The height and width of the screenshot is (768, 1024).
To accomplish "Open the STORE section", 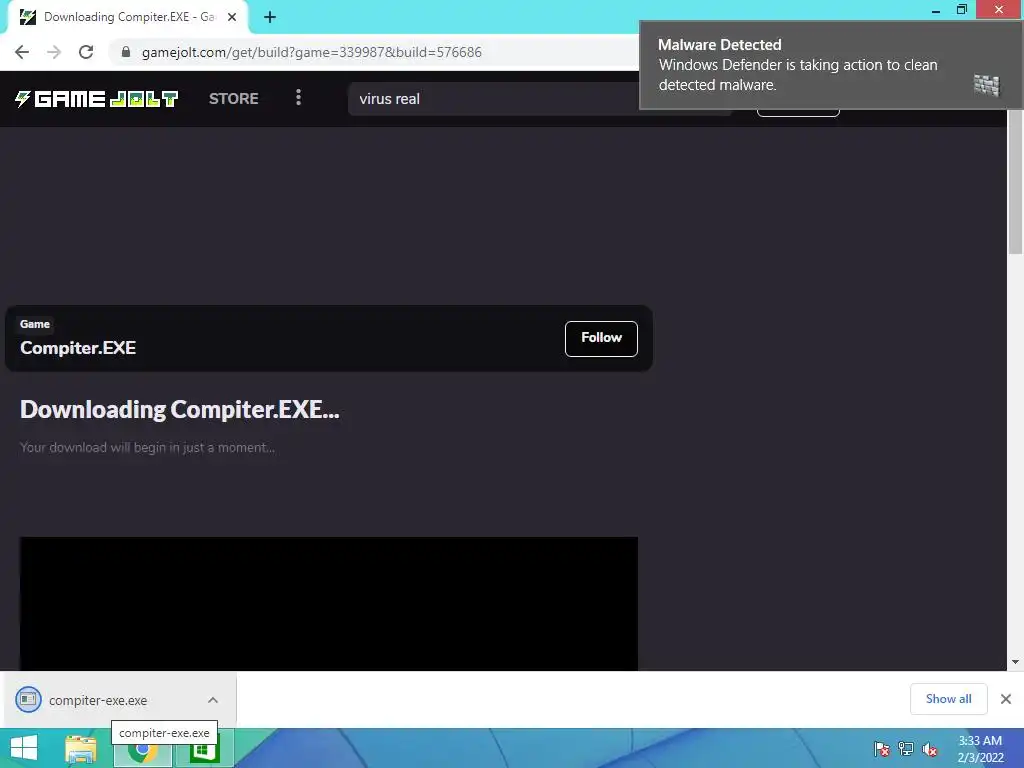I will (234, 99).
